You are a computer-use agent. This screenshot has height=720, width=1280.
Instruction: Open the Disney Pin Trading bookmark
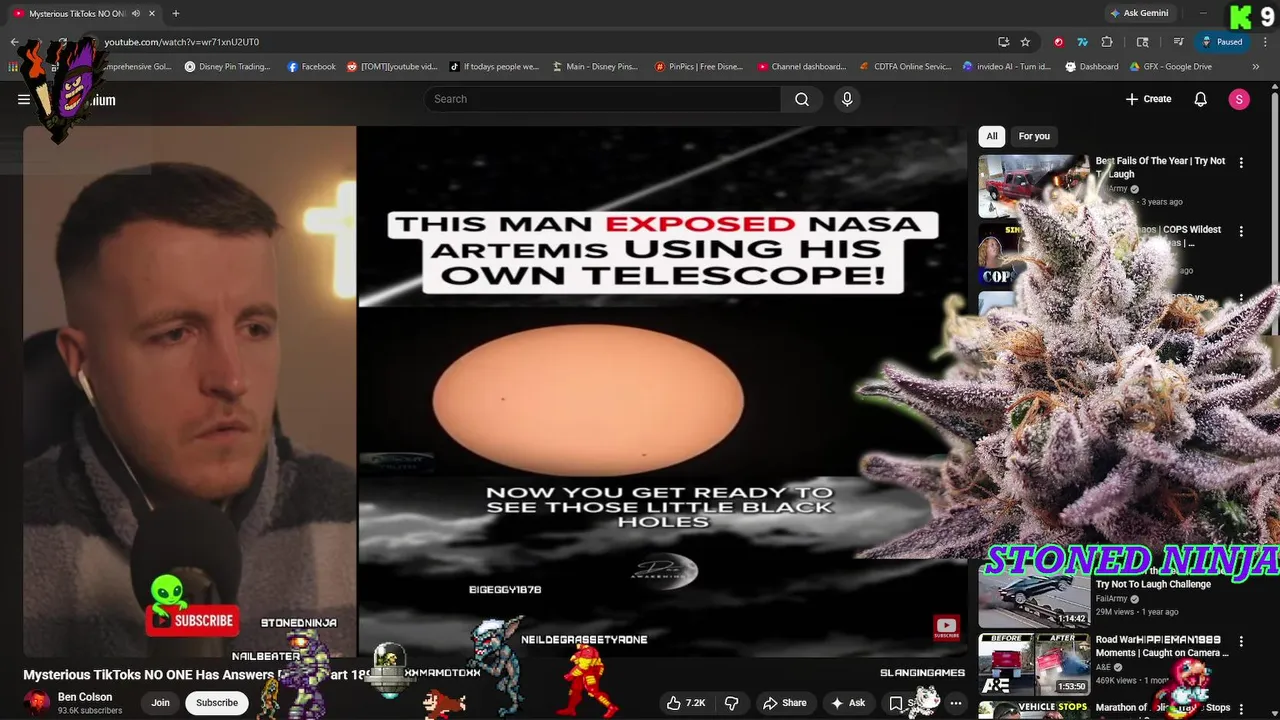[x=227, y=67]
